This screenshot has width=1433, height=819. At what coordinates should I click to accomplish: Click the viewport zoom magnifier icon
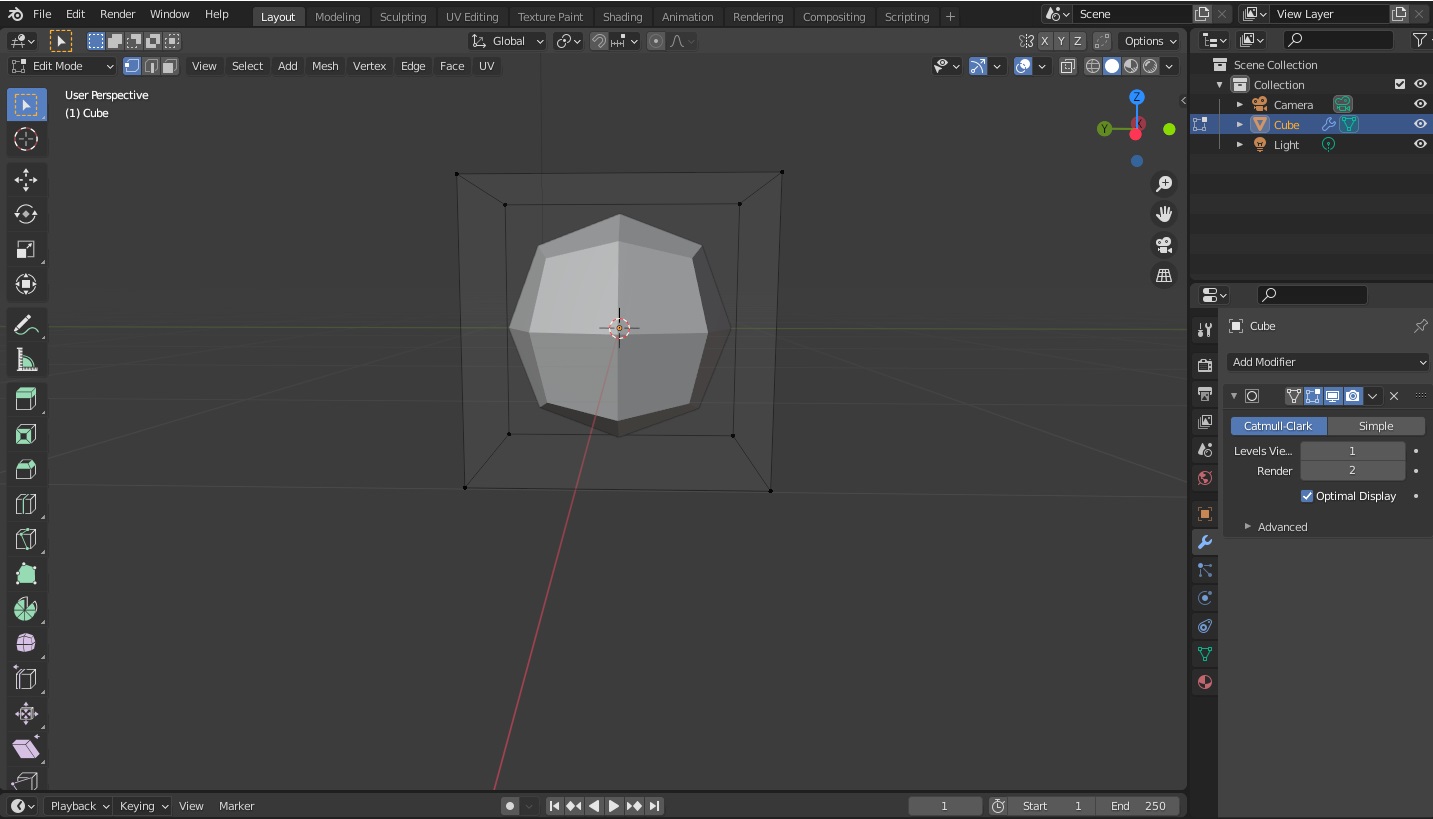1164,184
